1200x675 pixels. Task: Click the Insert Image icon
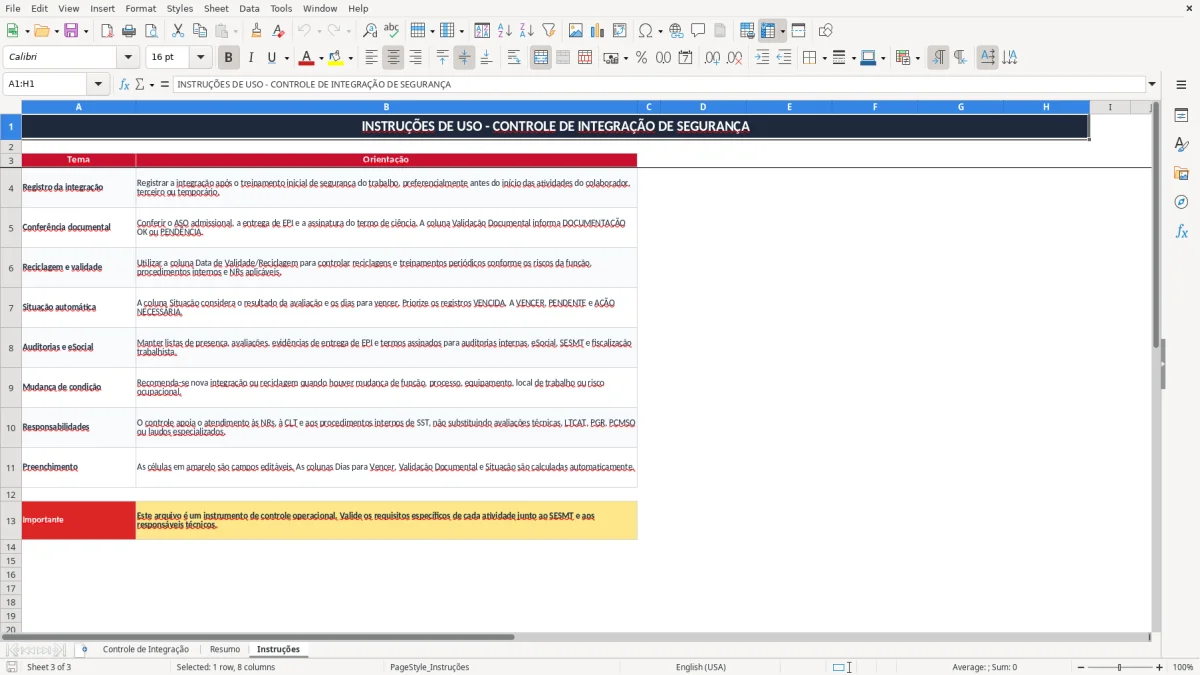575,31
